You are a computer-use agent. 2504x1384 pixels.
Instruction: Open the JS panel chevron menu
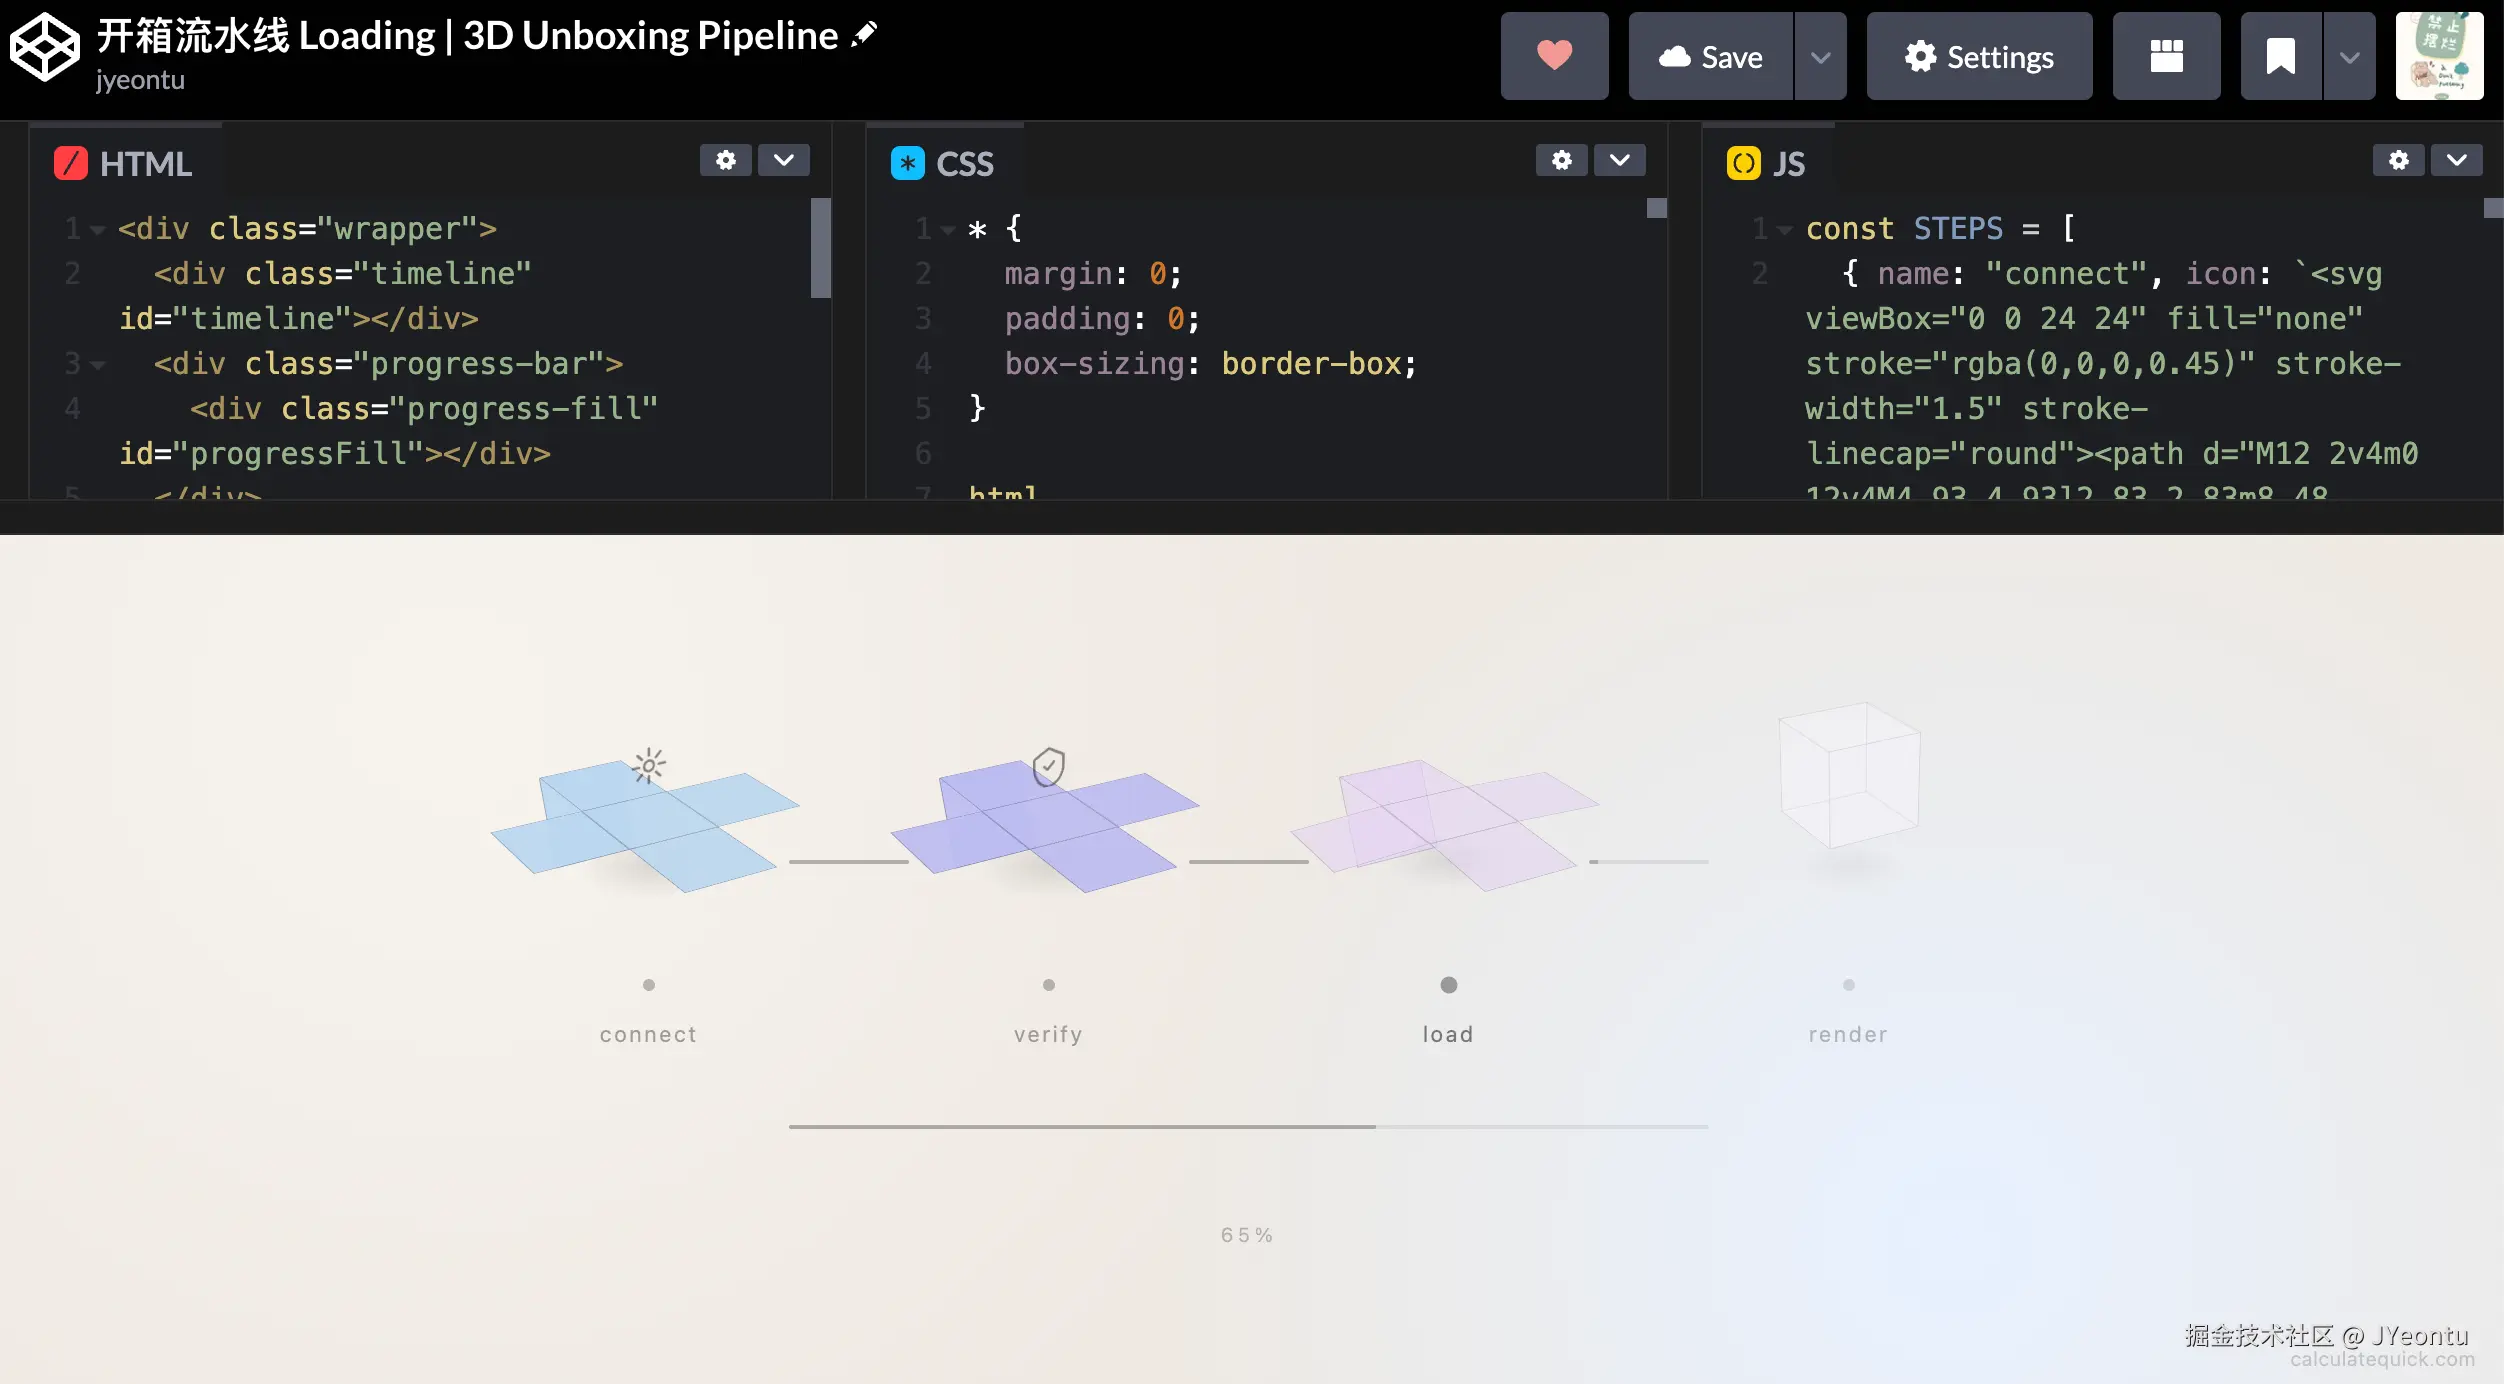point(2457,160)
